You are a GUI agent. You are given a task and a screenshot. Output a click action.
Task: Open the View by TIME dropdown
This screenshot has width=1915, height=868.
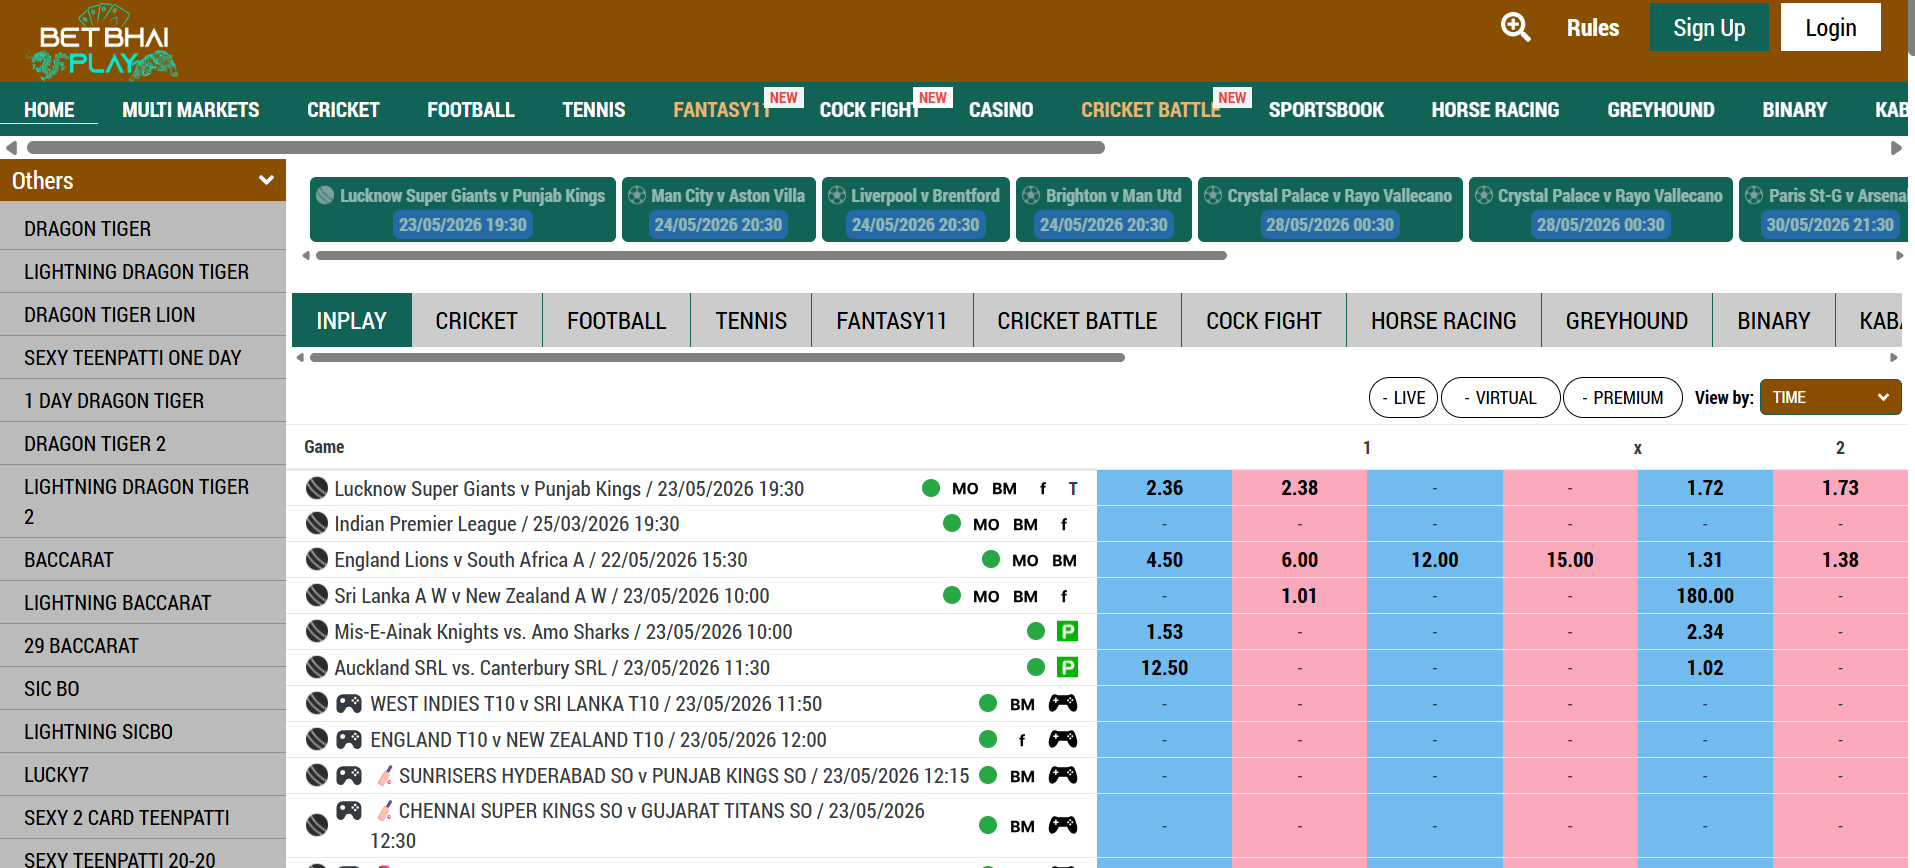pyautogui.click(x=1830, y=397)
